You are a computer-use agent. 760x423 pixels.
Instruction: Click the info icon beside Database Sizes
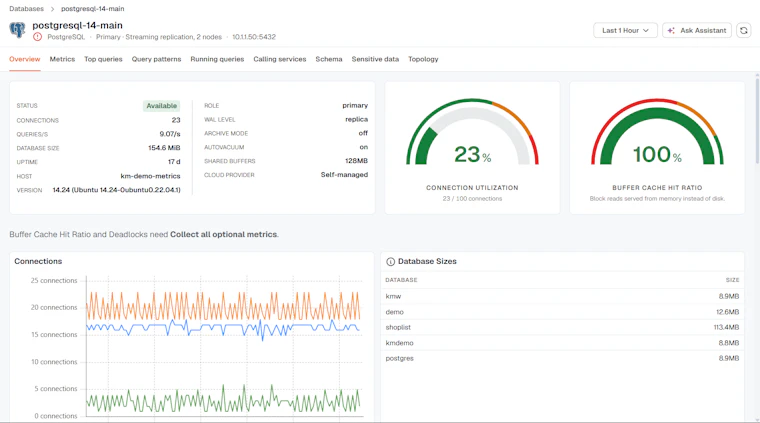click(x=390, y=262)
